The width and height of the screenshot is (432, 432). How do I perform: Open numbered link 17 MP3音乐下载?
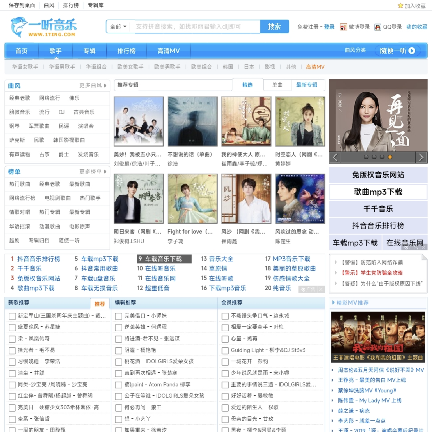292,259
